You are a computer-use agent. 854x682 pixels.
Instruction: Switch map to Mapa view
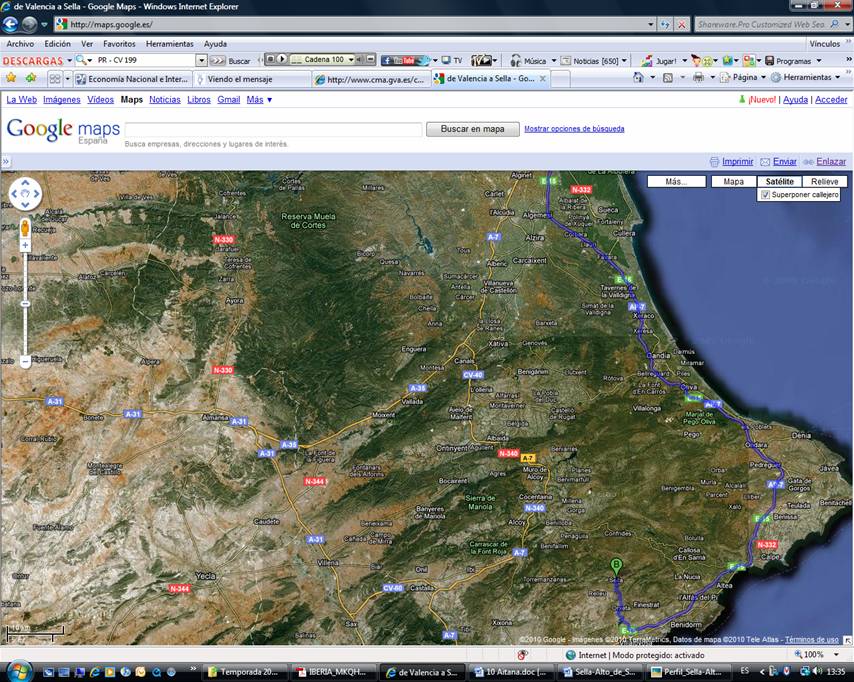click(x=734, y=181)
